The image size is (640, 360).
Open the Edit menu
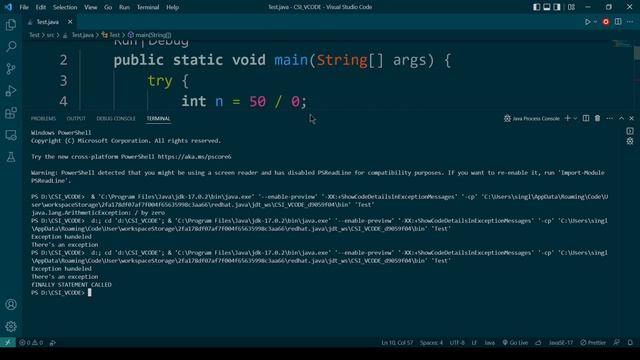pyautogui.click(x=40, y=7)
